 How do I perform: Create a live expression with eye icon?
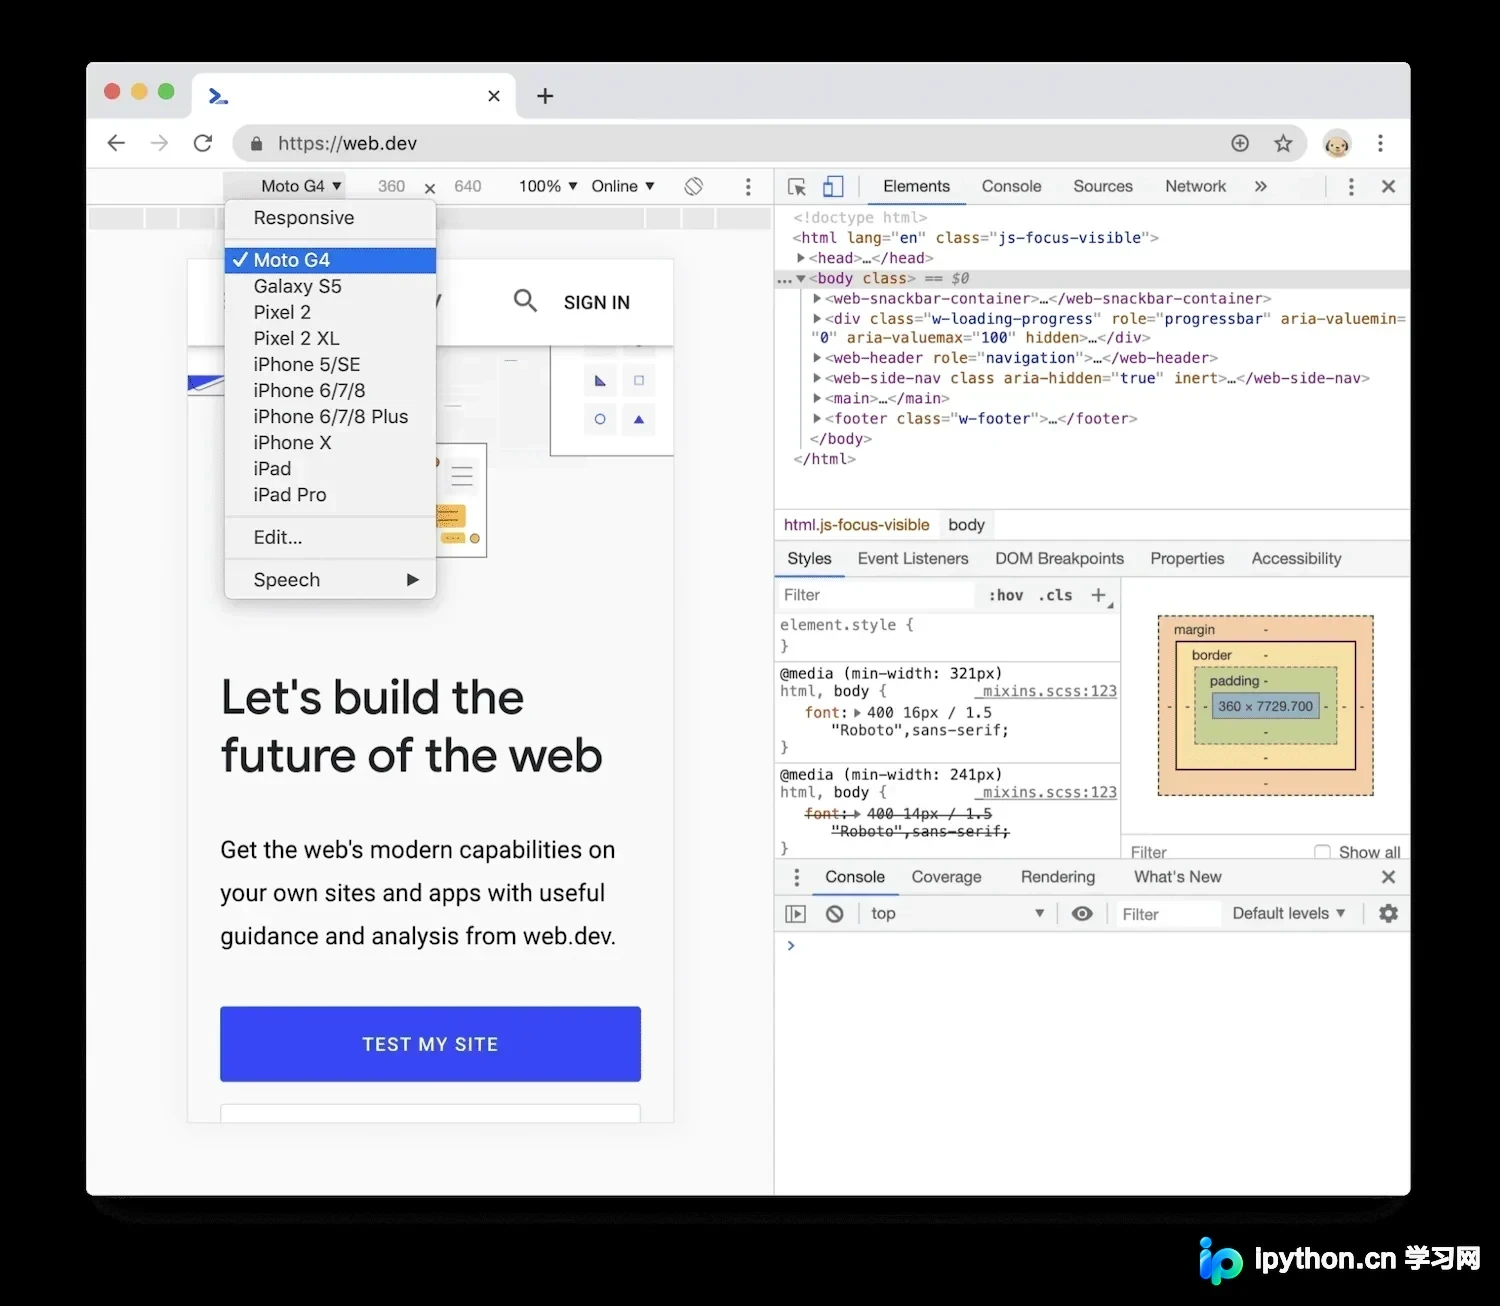[x=1082, y=913]
